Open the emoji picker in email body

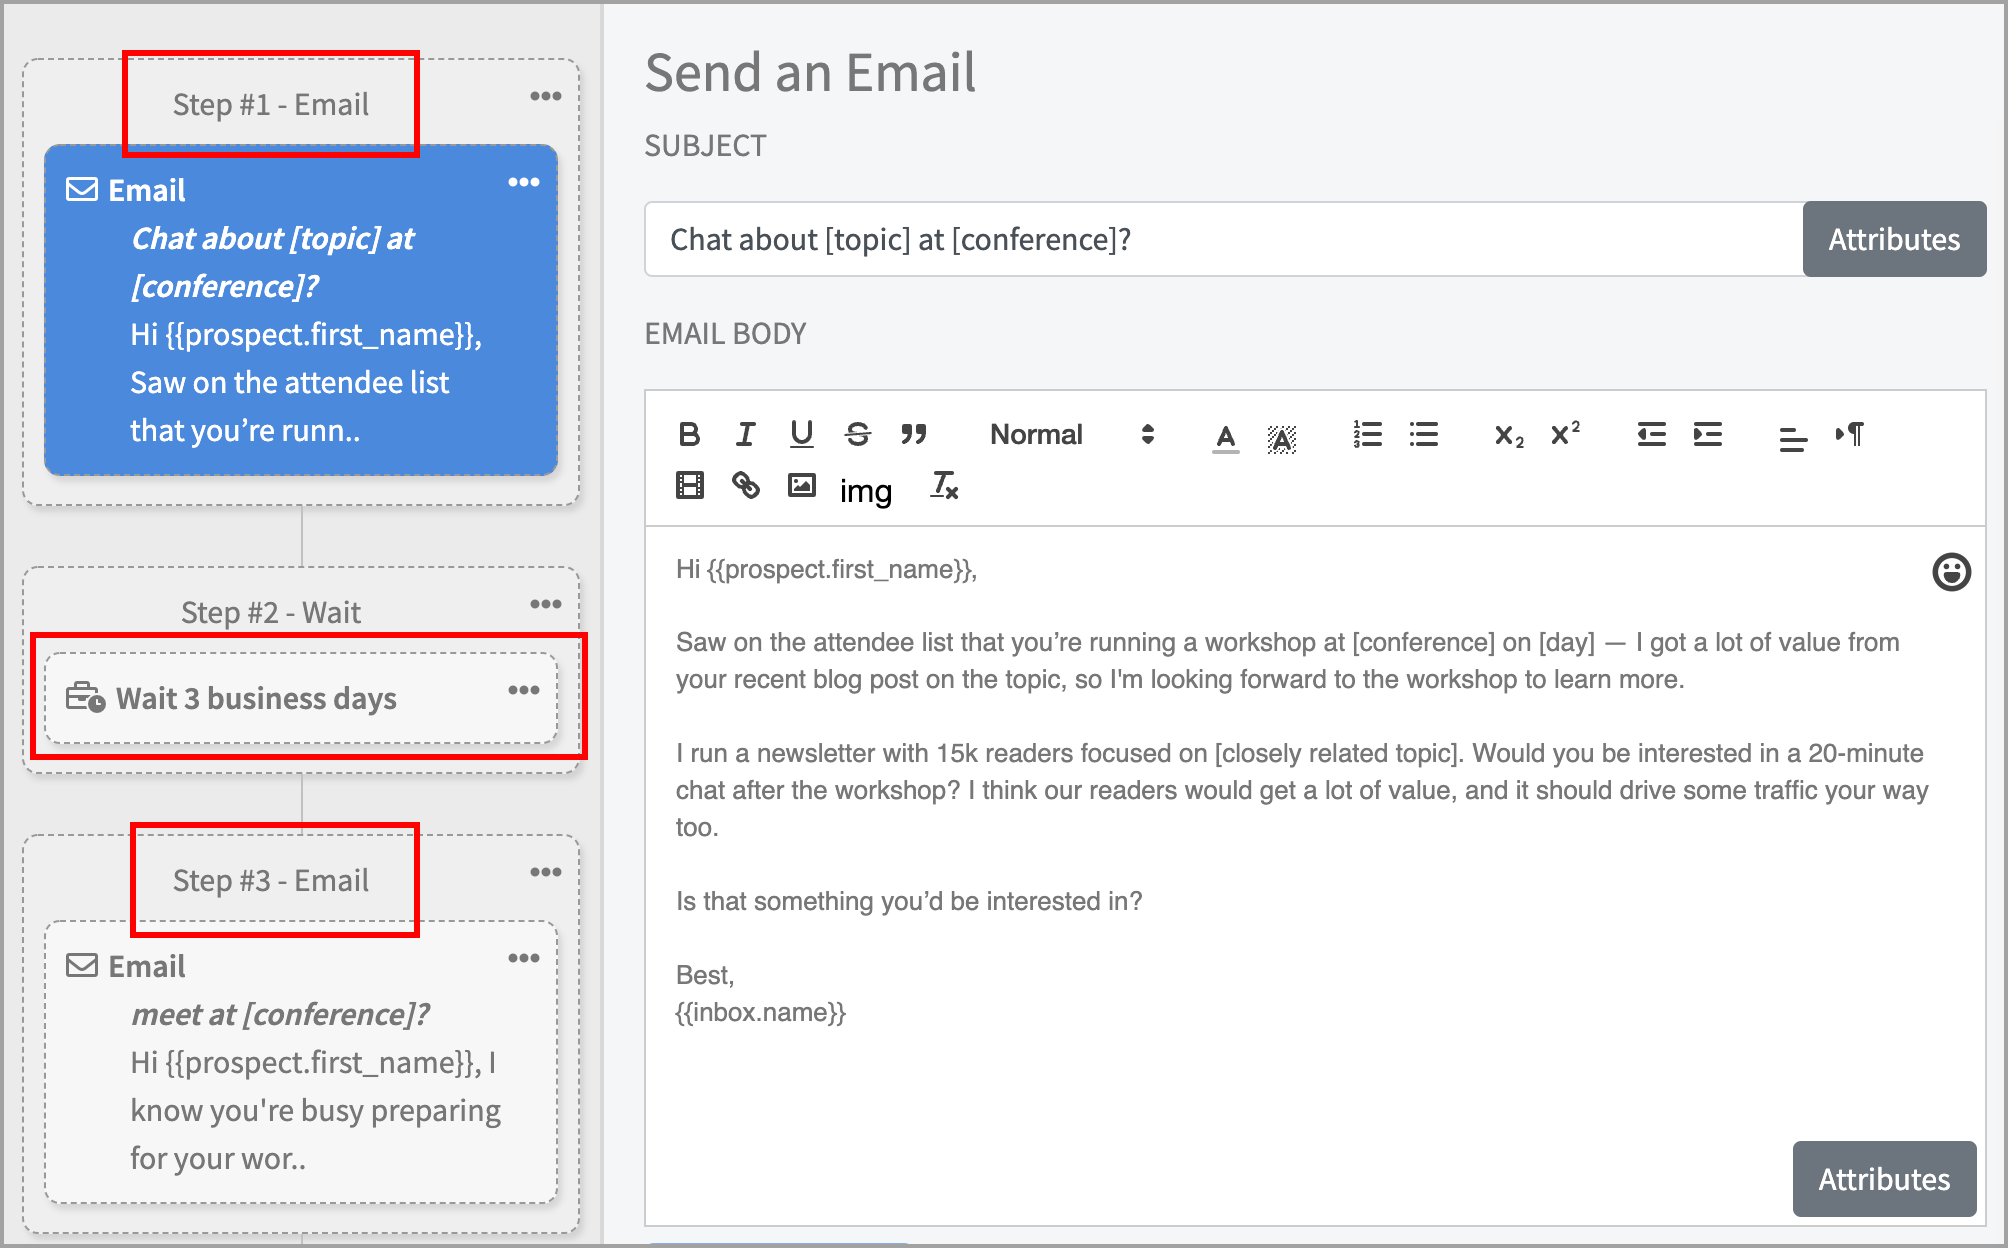tap(1951, 572)
